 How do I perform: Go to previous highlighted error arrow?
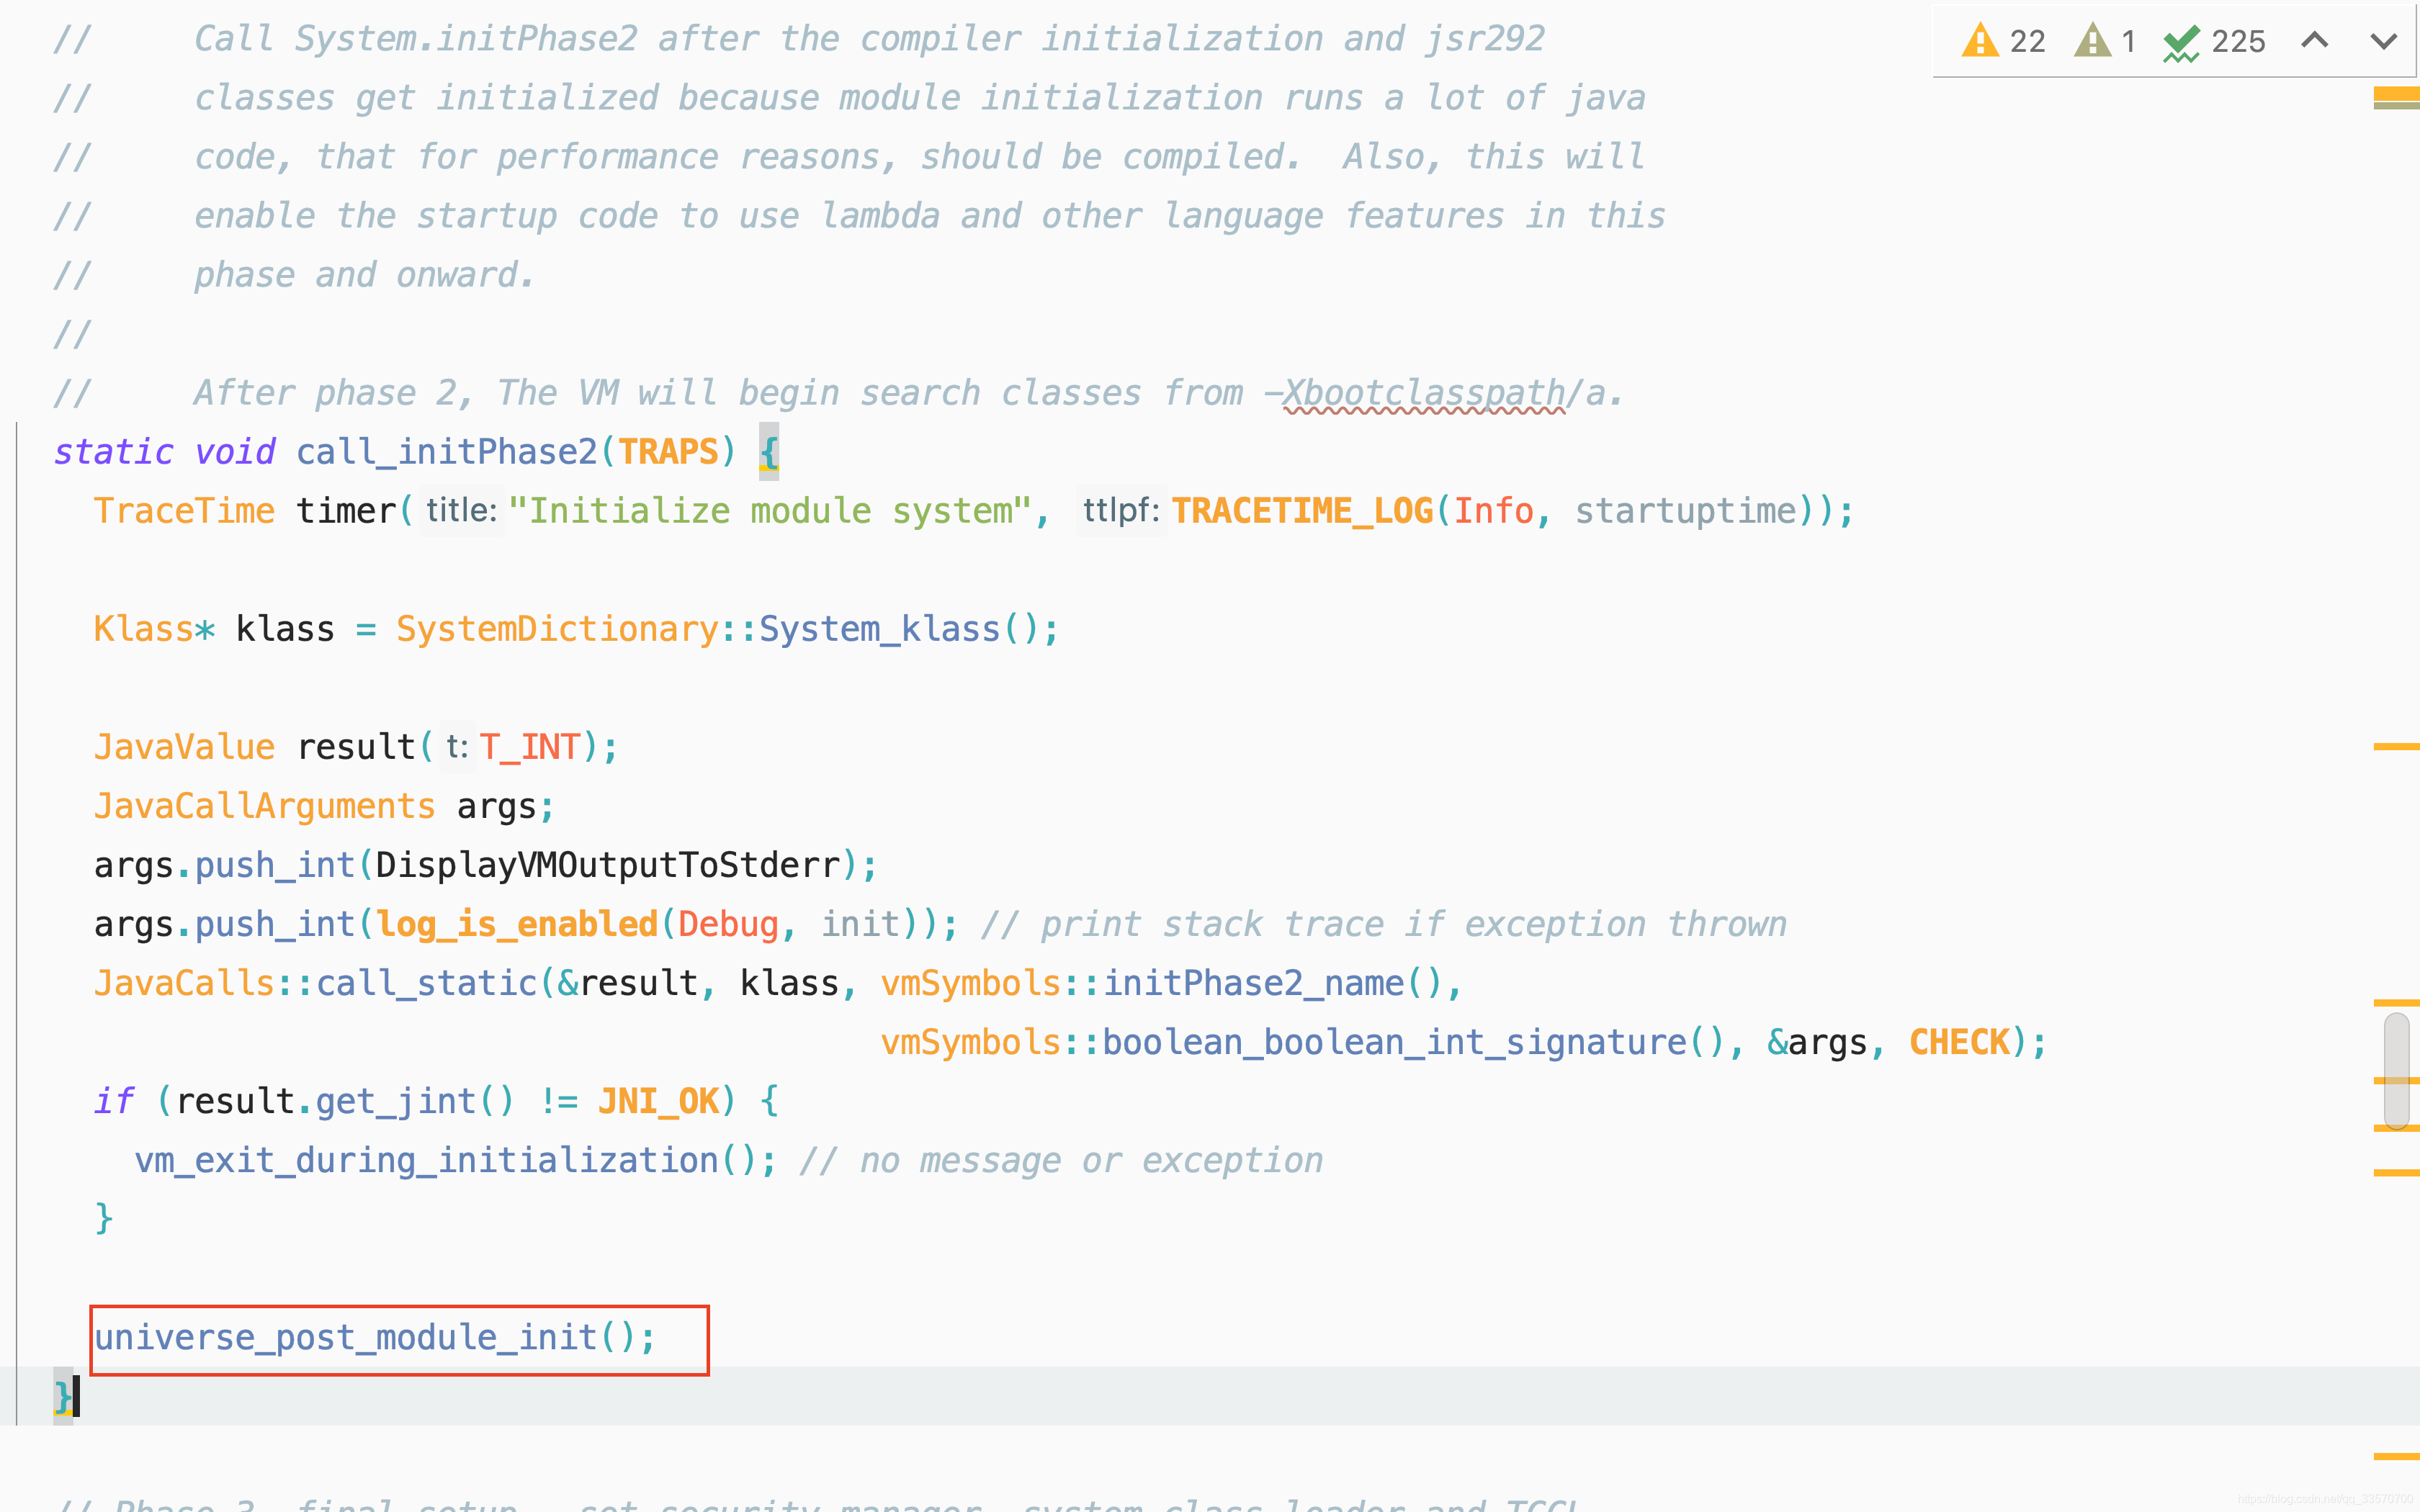click(2315, 41)
